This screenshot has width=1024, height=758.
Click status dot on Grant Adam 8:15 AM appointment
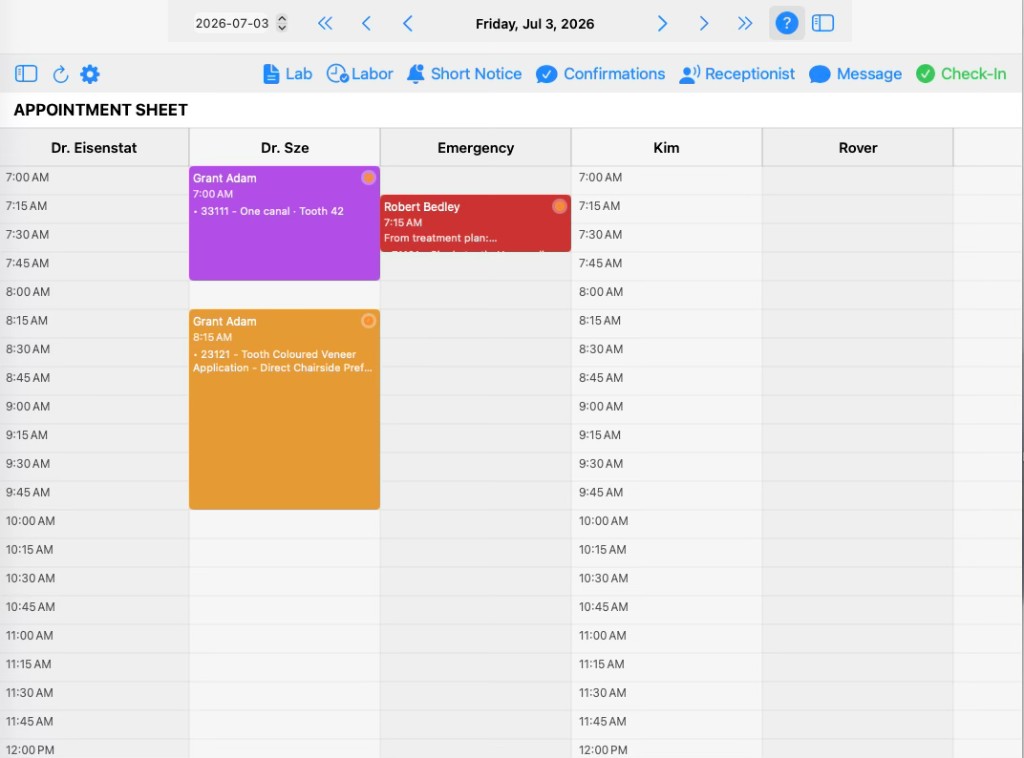click(368, 321)
